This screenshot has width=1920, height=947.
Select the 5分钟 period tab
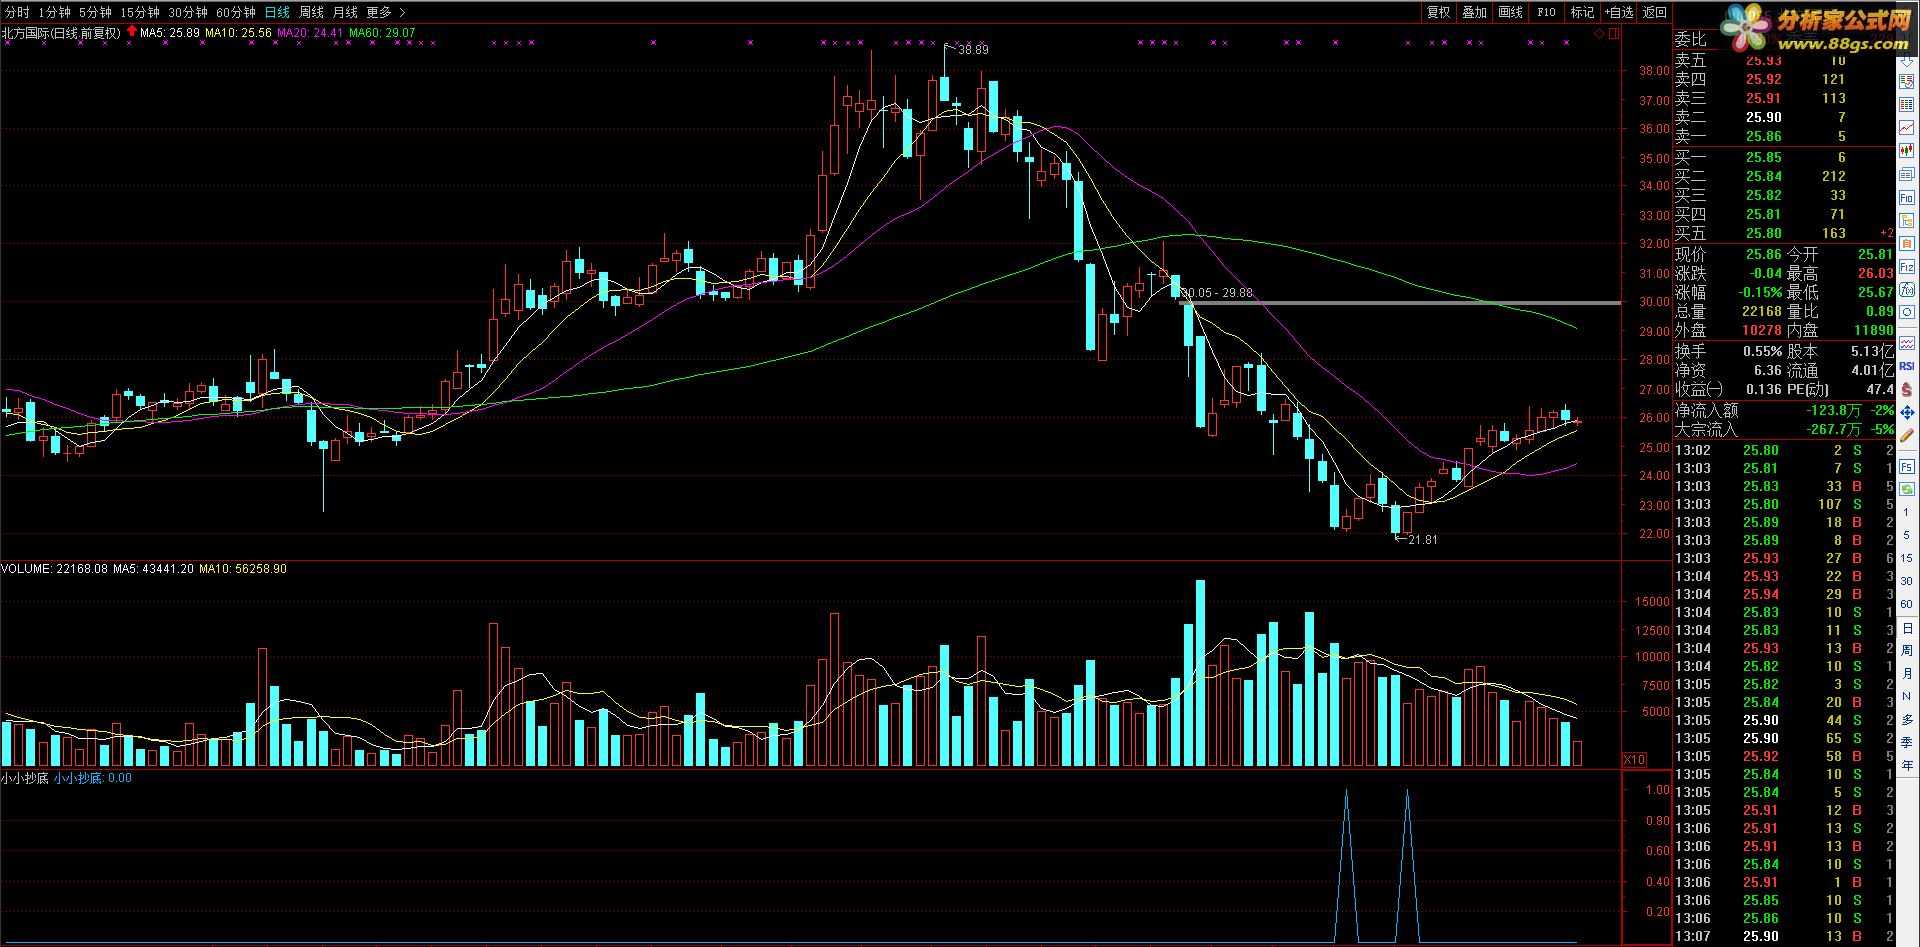point(95,12)
